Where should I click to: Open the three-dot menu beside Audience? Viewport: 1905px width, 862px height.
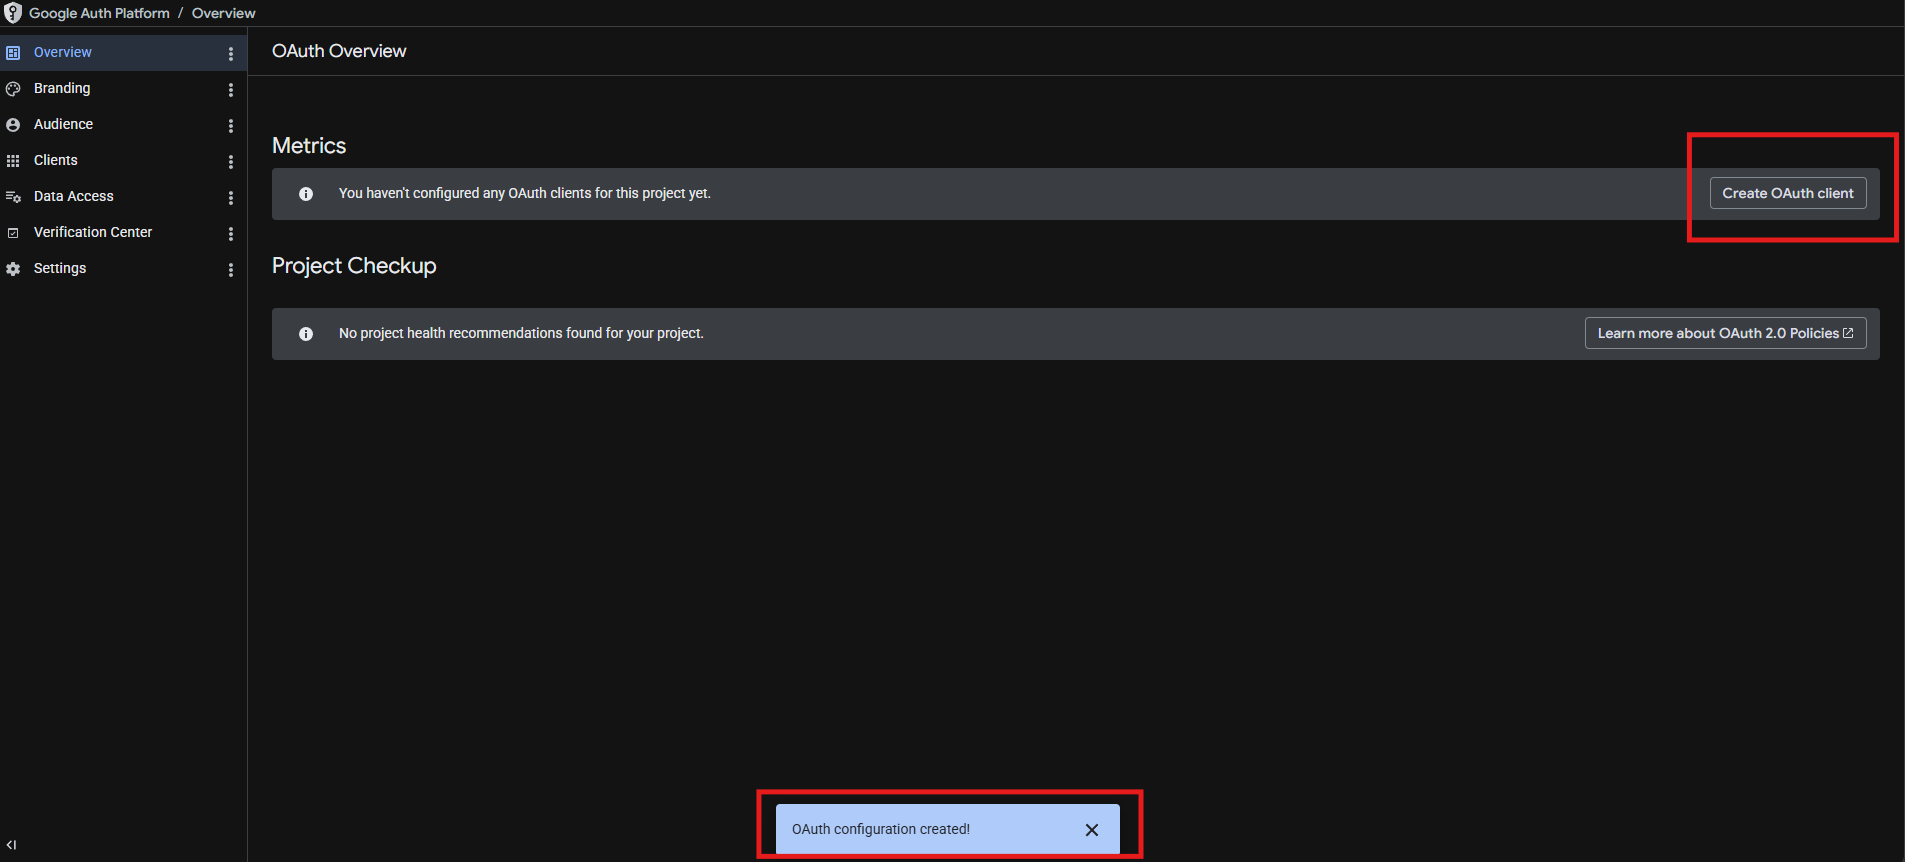[231, 125]
